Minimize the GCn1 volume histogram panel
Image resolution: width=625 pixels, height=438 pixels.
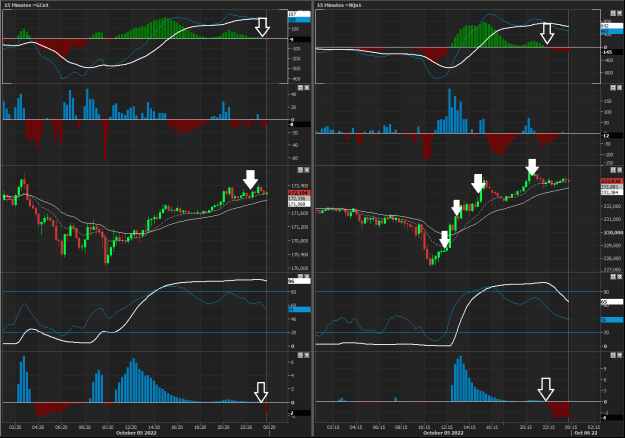tap(301, 88)
